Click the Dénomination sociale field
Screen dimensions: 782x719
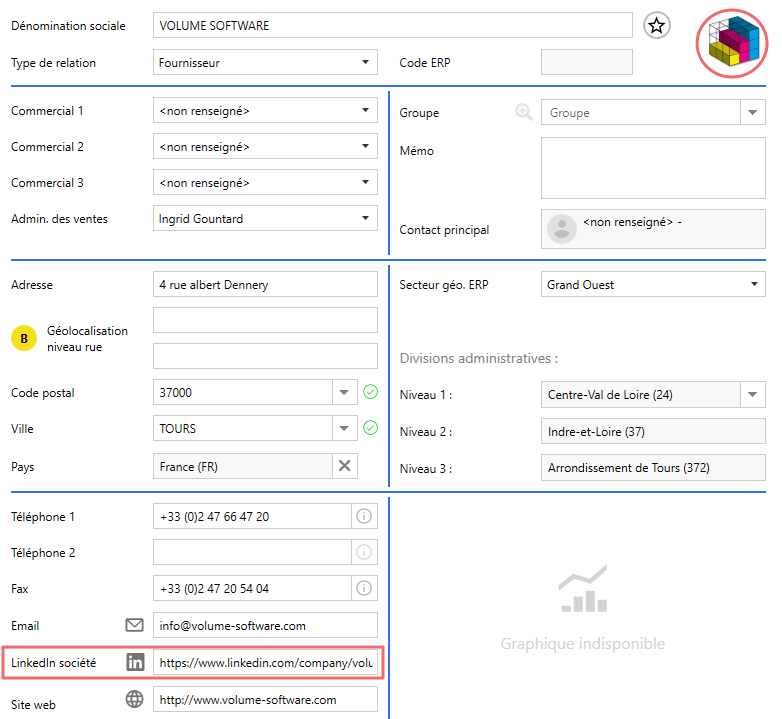point(392,25)
